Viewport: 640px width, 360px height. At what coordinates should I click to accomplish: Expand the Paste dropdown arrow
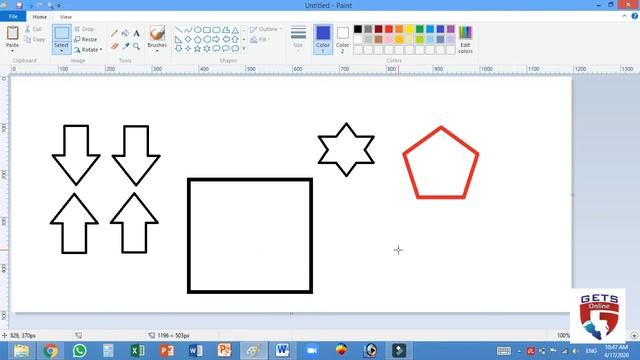point(12,51)
